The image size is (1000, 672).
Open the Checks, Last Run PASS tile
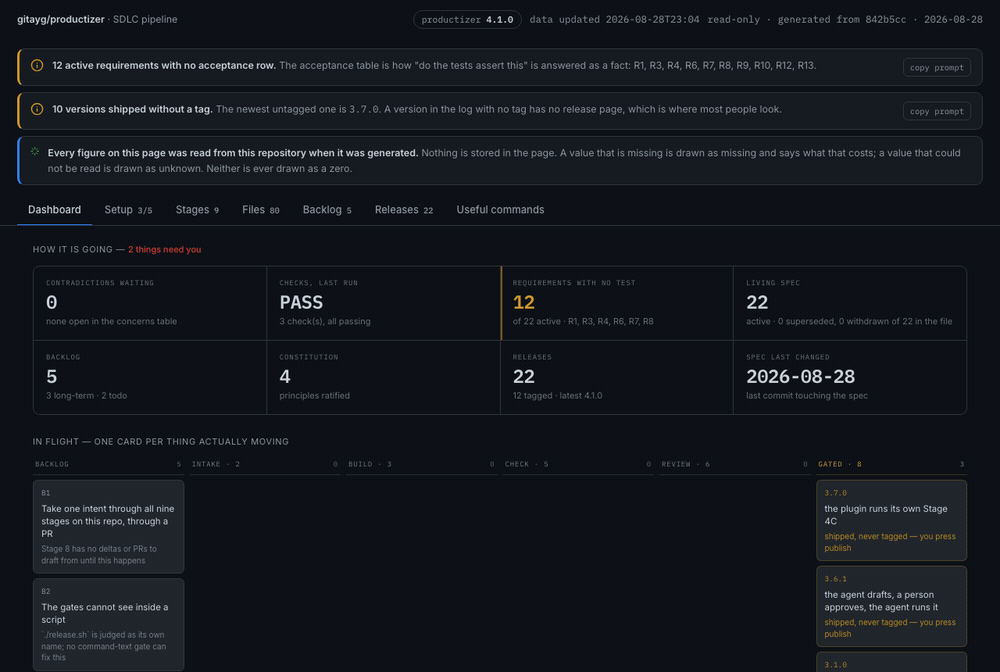pyautogui.click(x=383, y=303)
